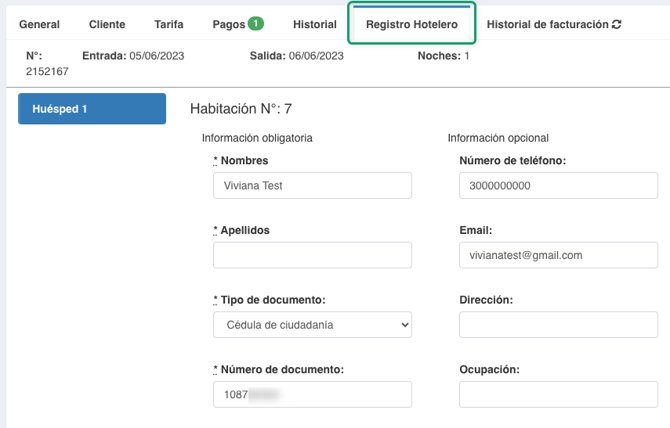This screenshot has width=670, height=428.
Task: Open the Pagos tab
Action: click(x=230, y=24)
